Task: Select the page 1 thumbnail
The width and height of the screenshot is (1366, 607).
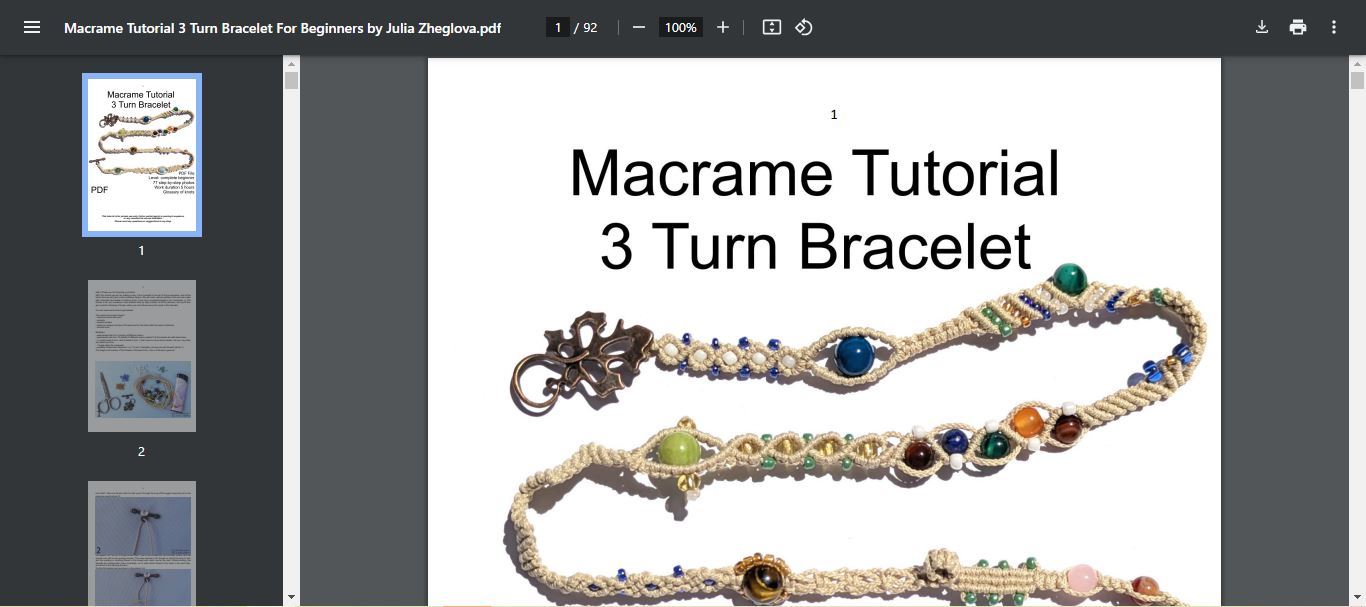Action: pyautogui.click(x=142, y=155)
